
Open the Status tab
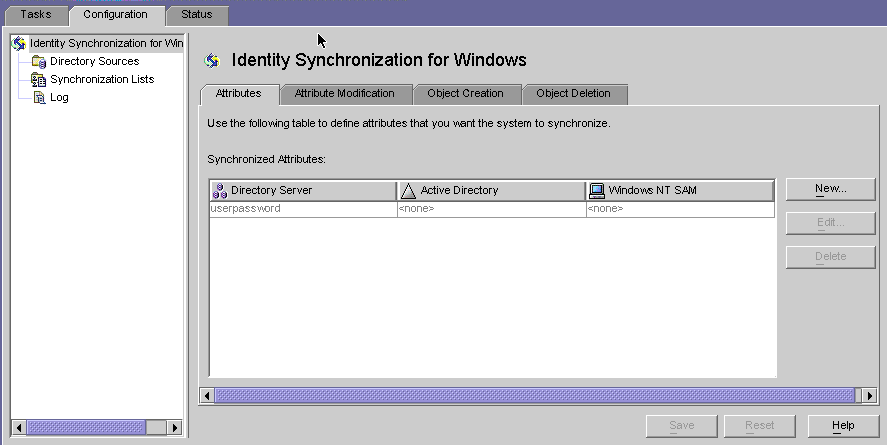tap(197, 15)
